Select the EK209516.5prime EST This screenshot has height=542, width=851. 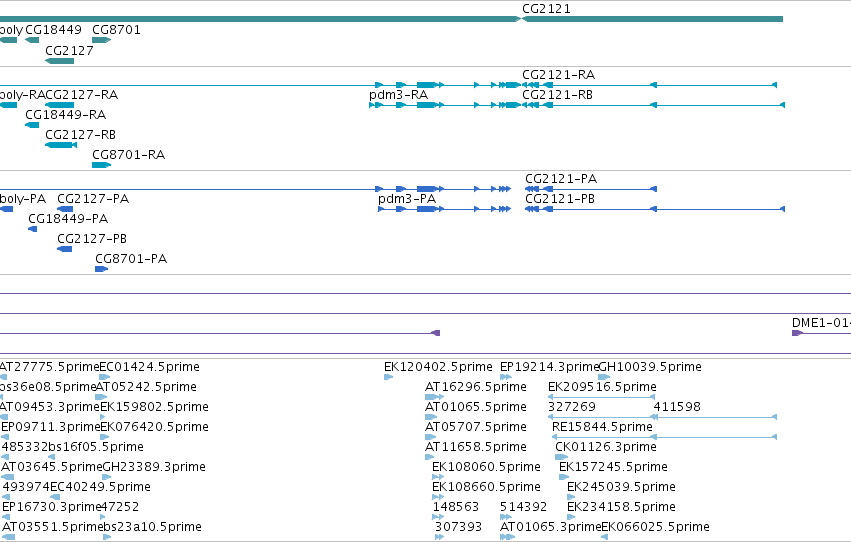(x=601, y=397)
